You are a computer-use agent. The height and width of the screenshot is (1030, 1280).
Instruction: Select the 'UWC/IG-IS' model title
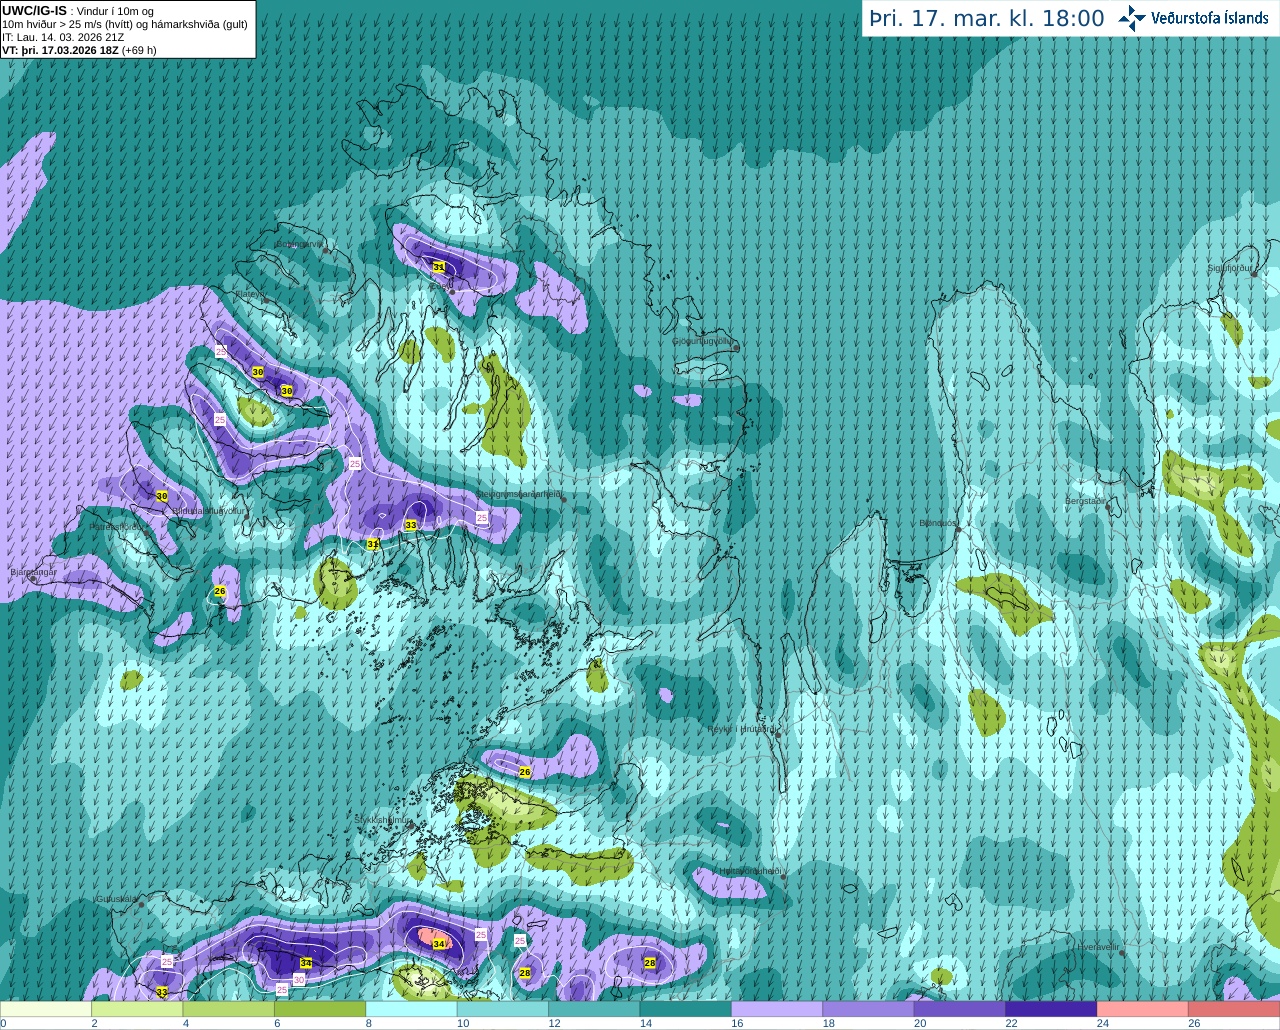34,10
